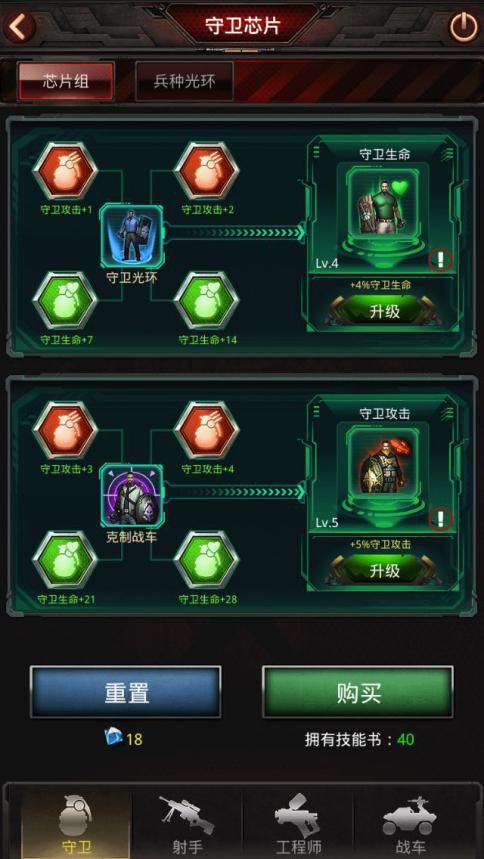
Task: Click the power icon in header
Action: [464, 27]
